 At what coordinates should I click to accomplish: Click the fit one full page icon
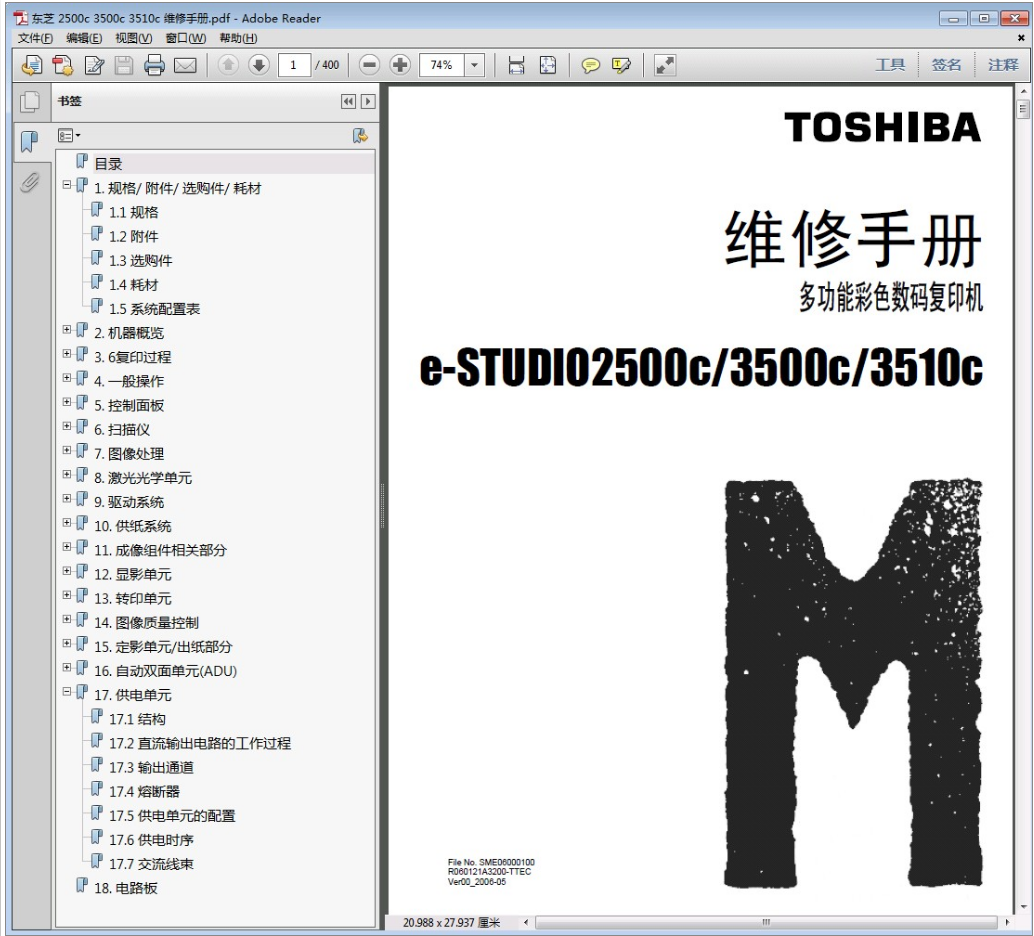coord(547,65)
